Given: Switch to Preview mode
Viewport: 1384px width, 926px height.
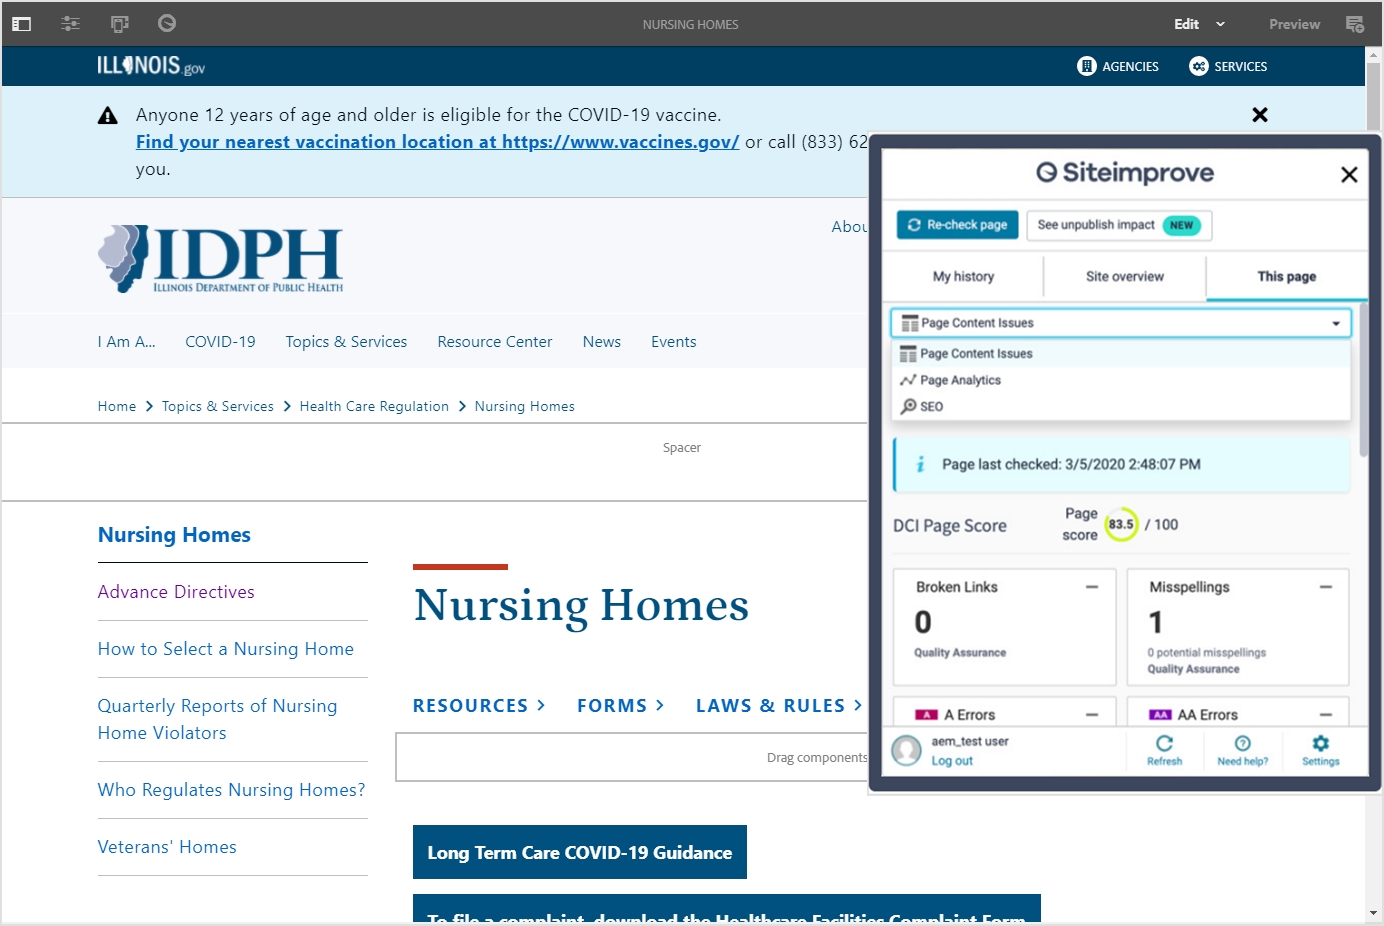Looking at the screenshot, I should (x=1294, y=24).
